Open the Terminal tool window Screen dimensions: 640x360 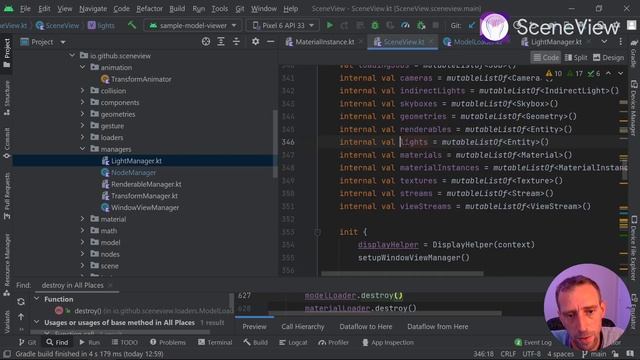(215, 342)
